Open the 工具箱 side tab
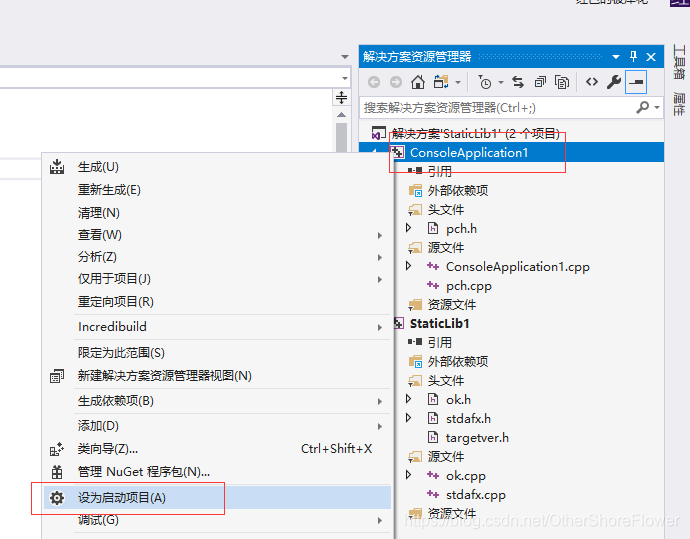The width and height of the screenshot is (690, 539). pos(679,62)
